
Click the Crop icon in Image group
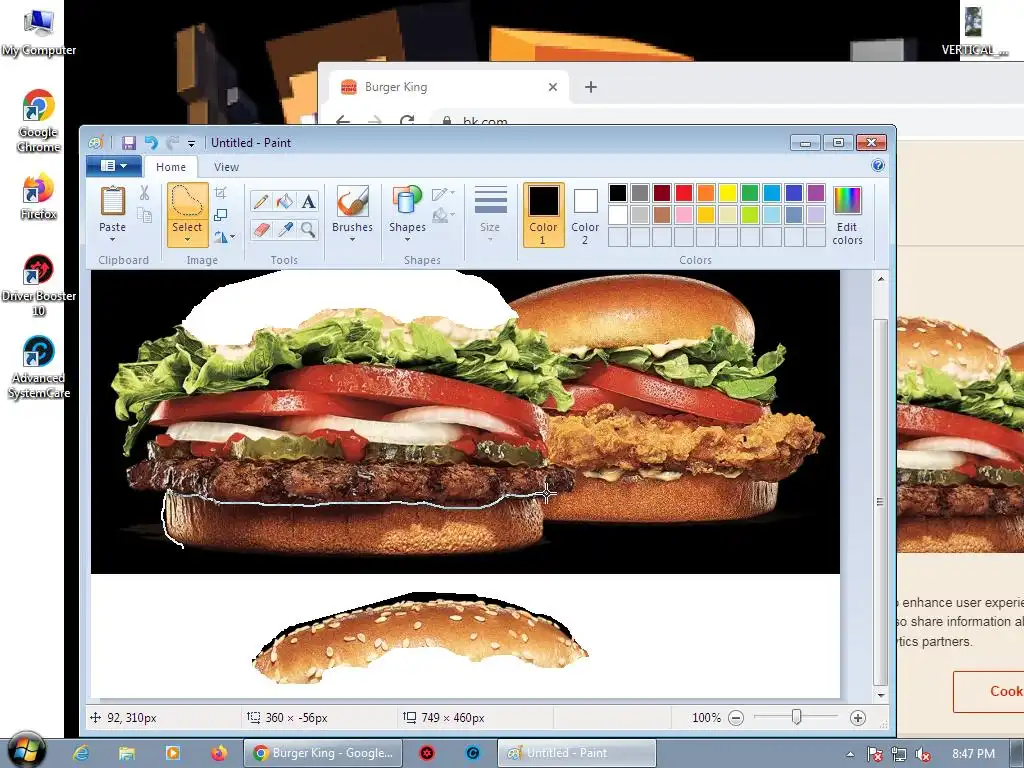(221, 193)
